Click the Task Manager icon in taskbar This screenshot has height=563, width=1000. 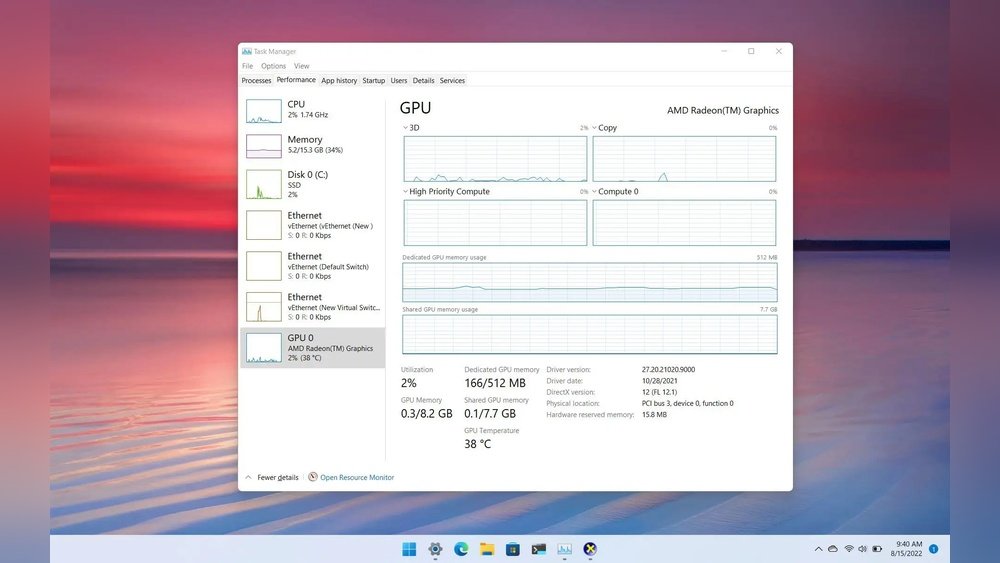[x=565, y=549]
